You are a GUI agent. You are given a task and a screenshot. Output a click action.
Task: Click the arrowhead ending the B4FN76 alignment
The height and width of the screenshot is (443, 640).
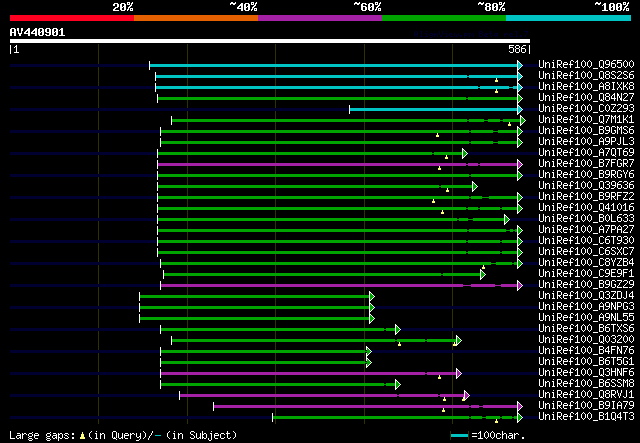point(369,352)
